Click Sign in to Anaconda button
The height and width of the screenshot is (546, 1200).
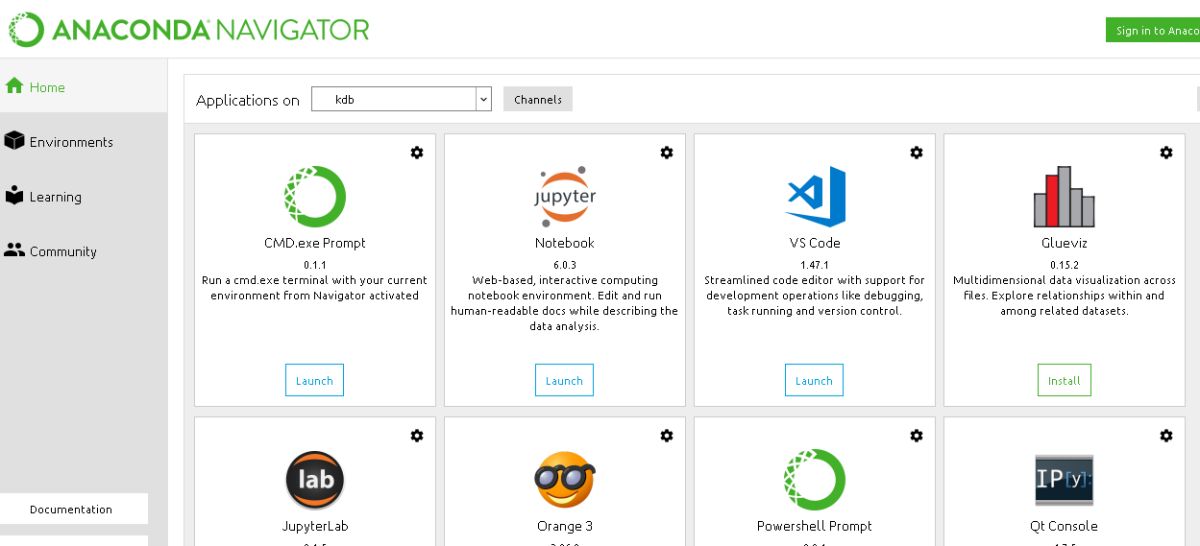1152,30
